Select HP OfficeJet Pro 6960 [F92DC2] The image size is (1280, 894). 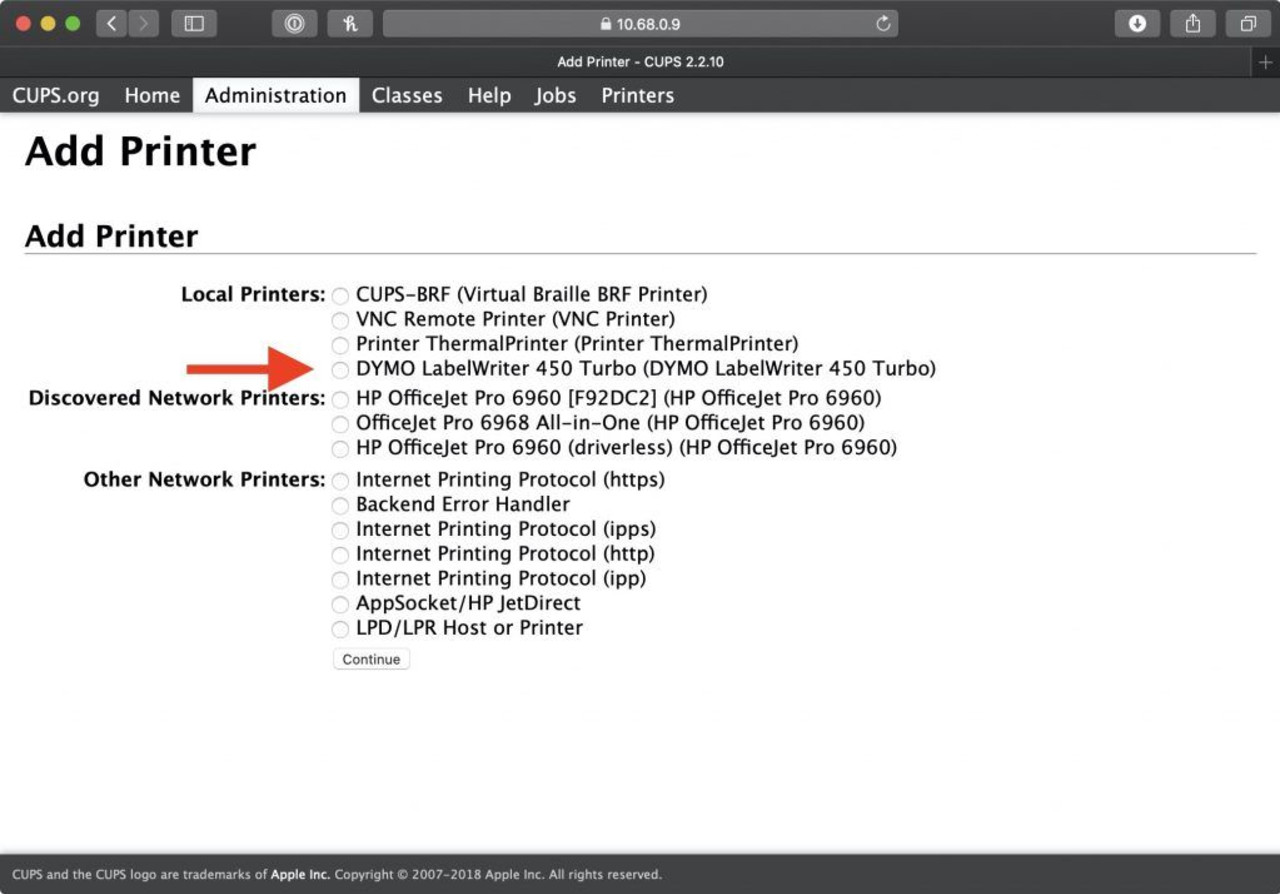pyautogui.click(x=341, y=399)
